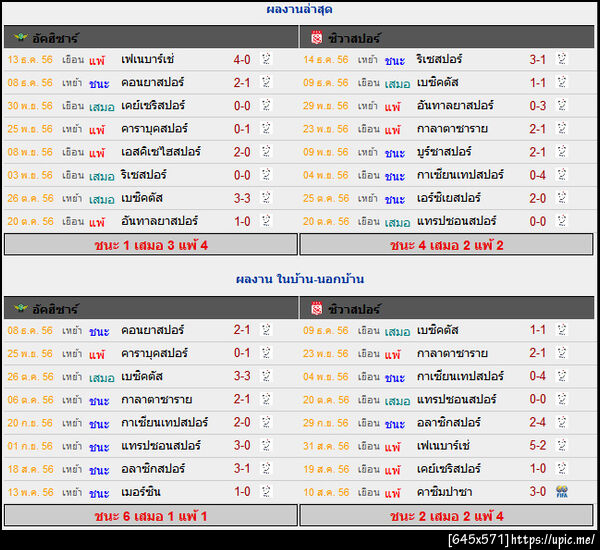This screenshot has width=600, height=550.
Task: Click the 0-3 score
Action: [538, 106]
